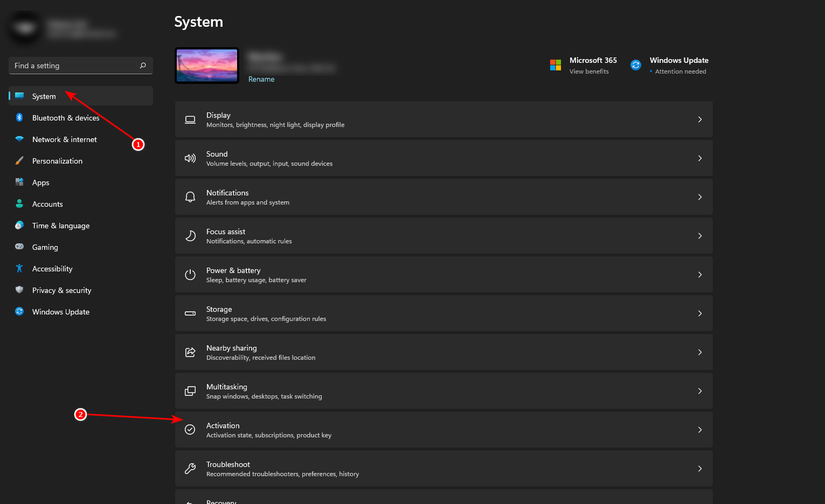Select Privacy & security in sidebar
Screen dimensions: 825x504
pos(61,290)
